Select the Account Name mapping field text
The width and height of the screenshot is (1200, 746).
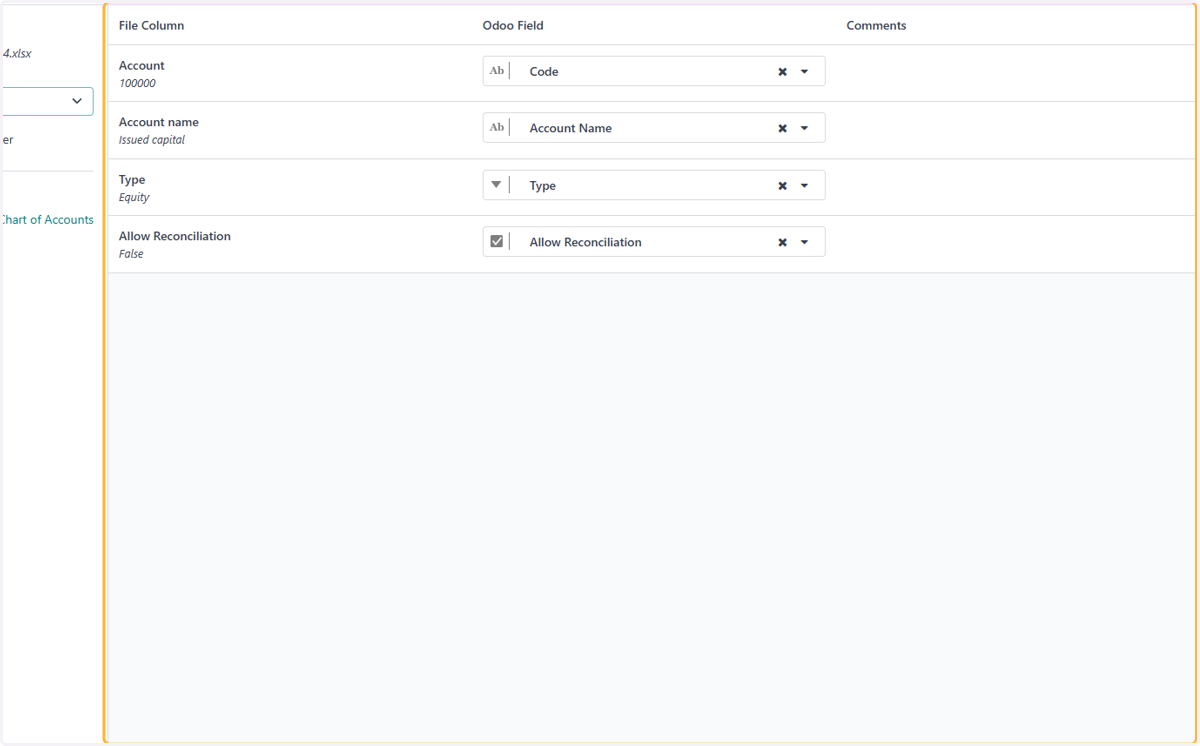tap(570, 128)
